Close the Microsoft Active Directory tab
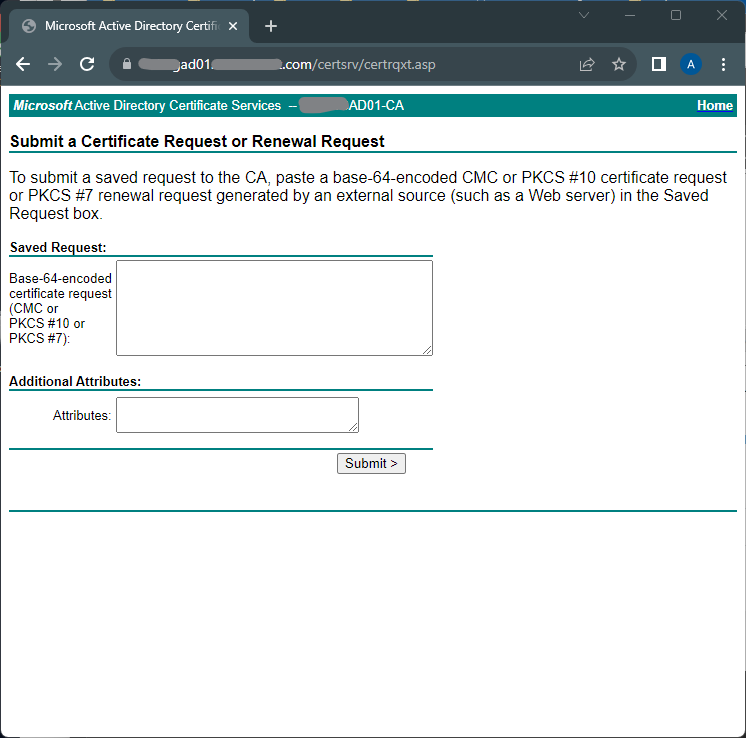 (x=233, y=26)
